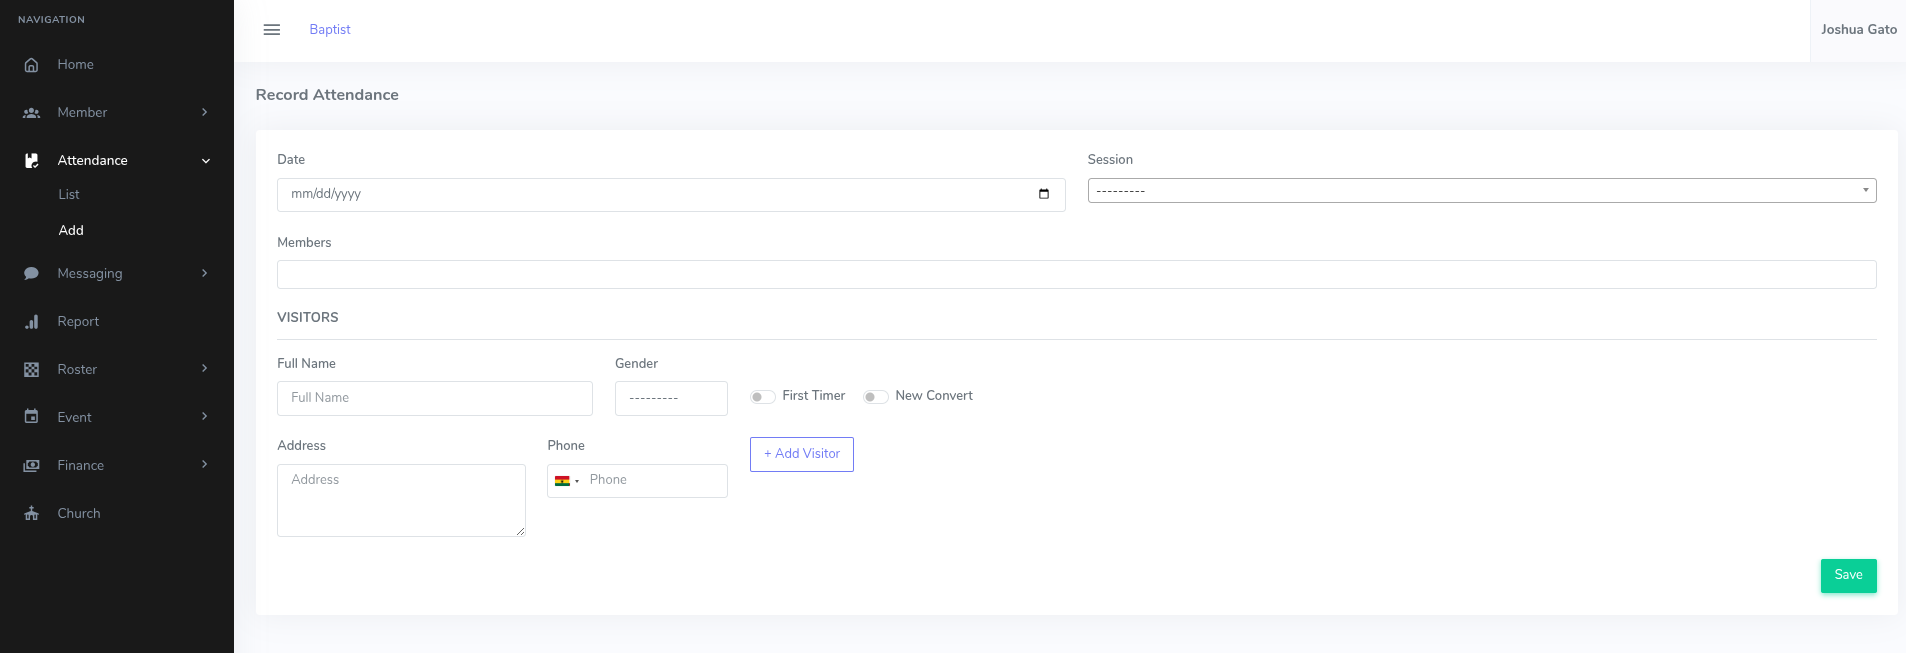Viewport: 1906px width, 653px height.
Task: Collapse the Attendance submenu chevron
Action: [206, 161]
